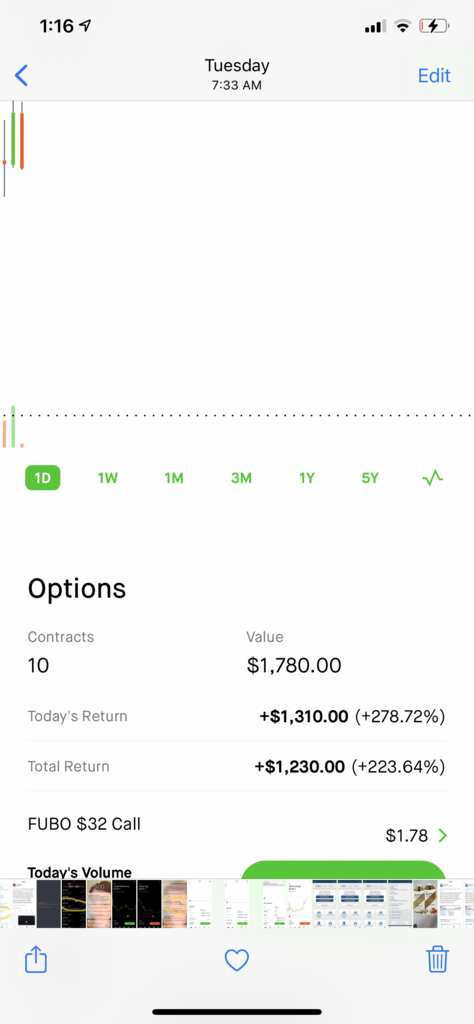Switch chart to 1W range
Viewport: 474px width, 1024px height.
pos(108,478)
